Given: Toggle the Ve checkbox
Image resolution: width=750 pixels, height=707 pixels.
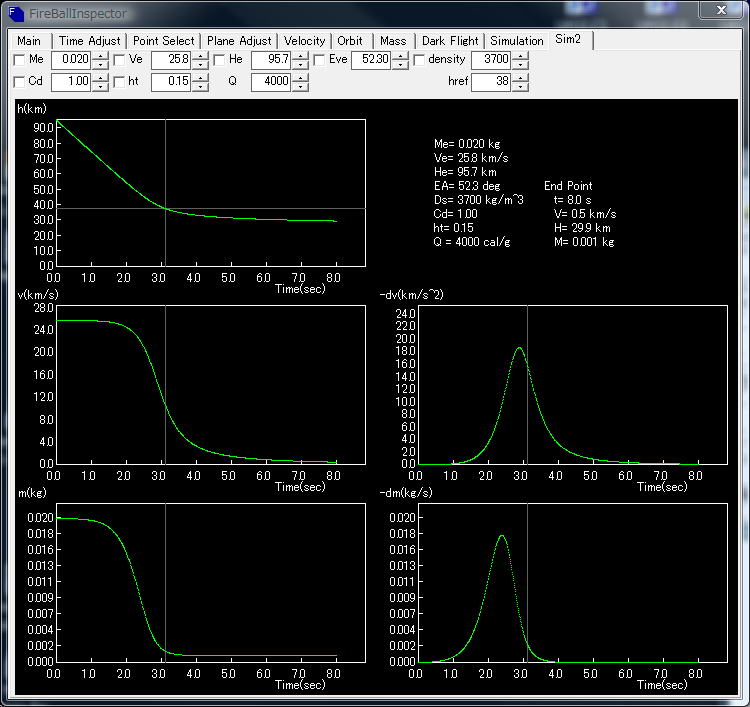Looking at the screenshot, I should pos(119,60).
